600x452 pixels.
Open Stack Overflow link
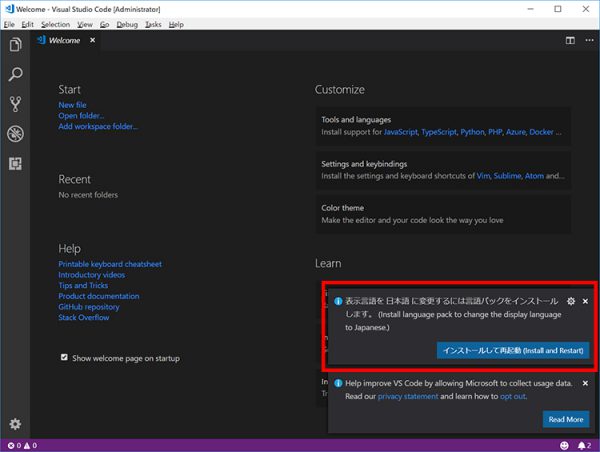click(x=84, y=318)
